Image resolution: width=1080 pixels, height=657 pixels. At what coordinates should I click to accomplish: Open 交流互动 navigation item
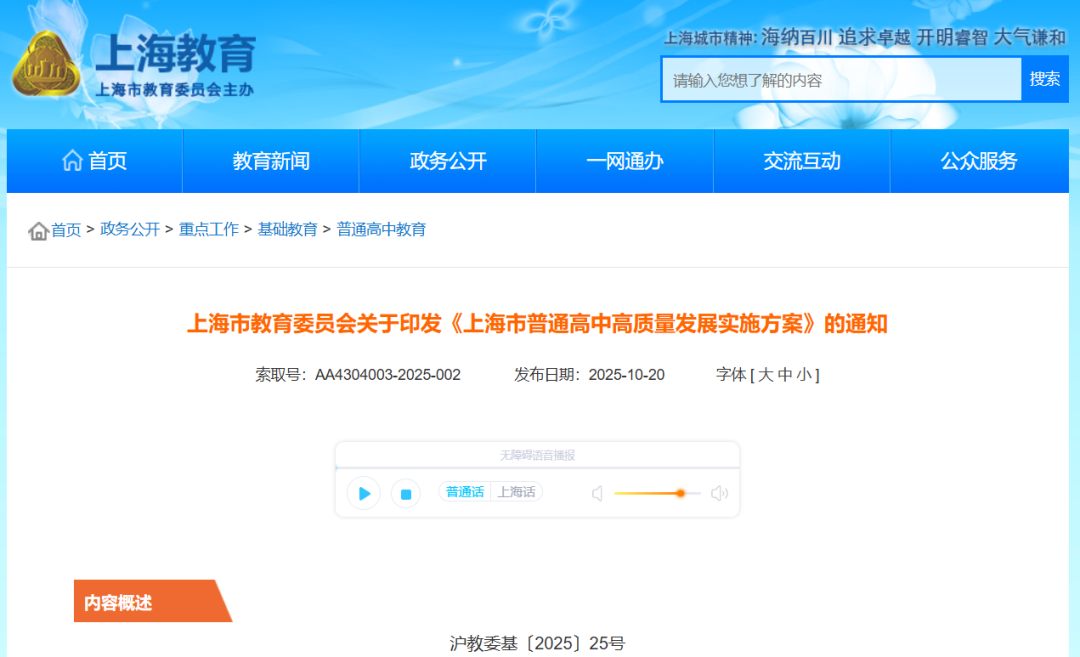click(x=802, y=161)
